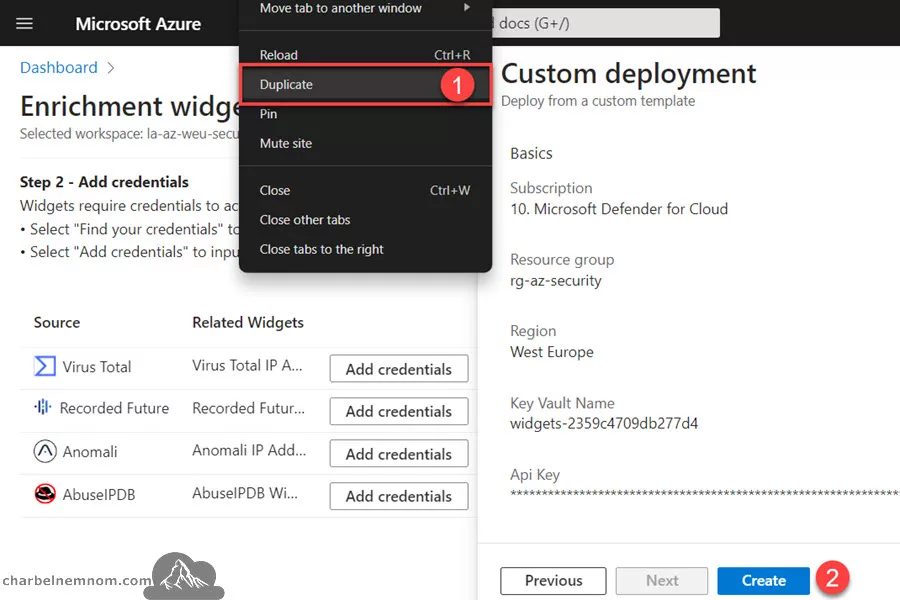Choose Mute site in the context menu
Image resolution: width=900 pixels, height=600 pixels.
click(365, 144)
